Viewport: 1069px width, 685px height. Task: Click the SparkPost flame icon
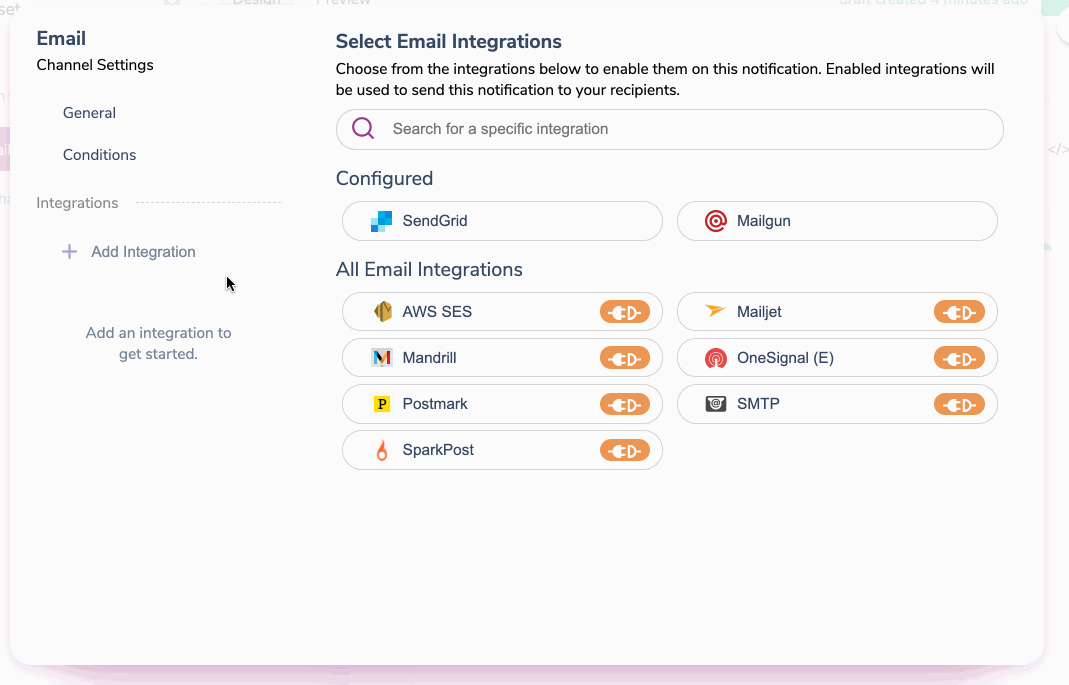(x=382, y=450)
